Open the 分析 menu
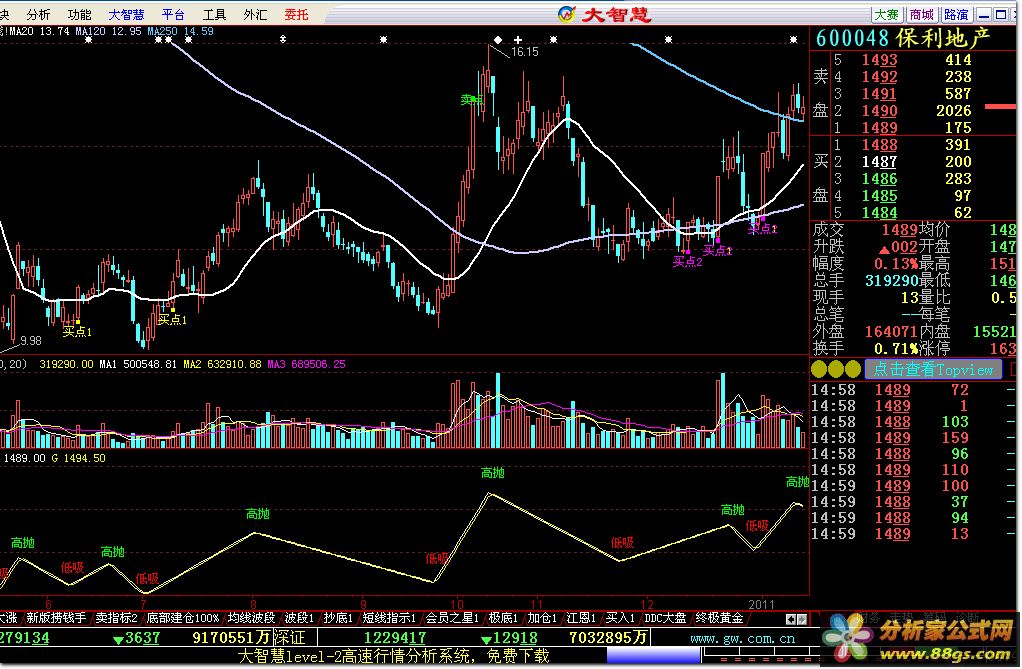The height and width of the screenshot is (669, 1022). tap(38, 14)
